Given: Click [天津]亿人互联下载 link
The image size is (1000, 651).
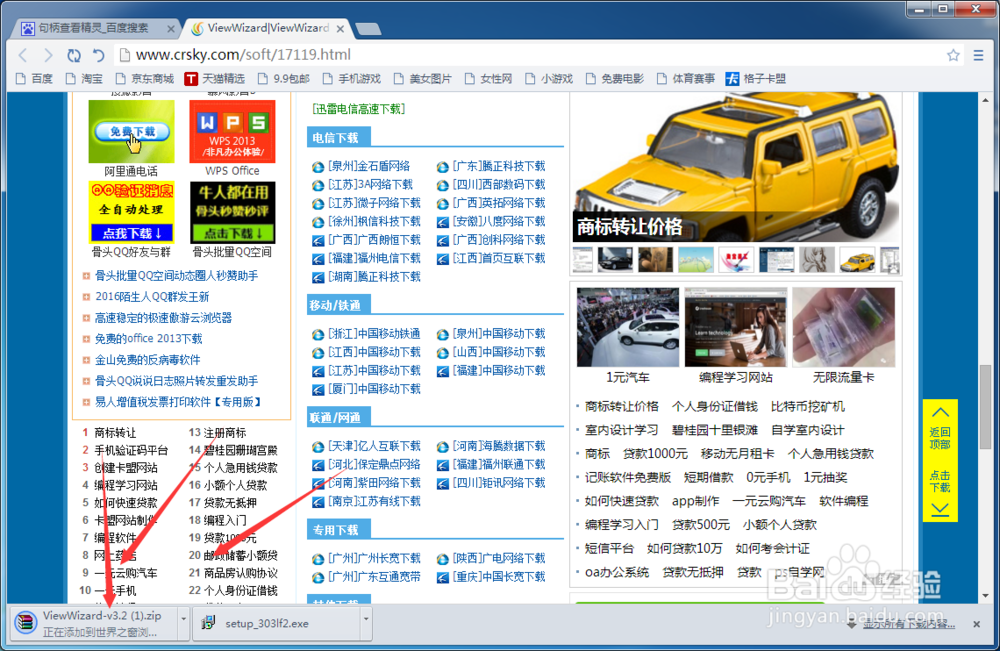Looking at the screenshot, I should tap(374, 446).
